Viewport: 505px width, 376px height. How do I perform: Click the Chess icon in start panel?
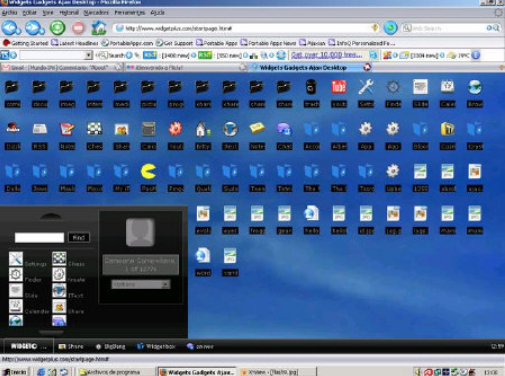59,259
